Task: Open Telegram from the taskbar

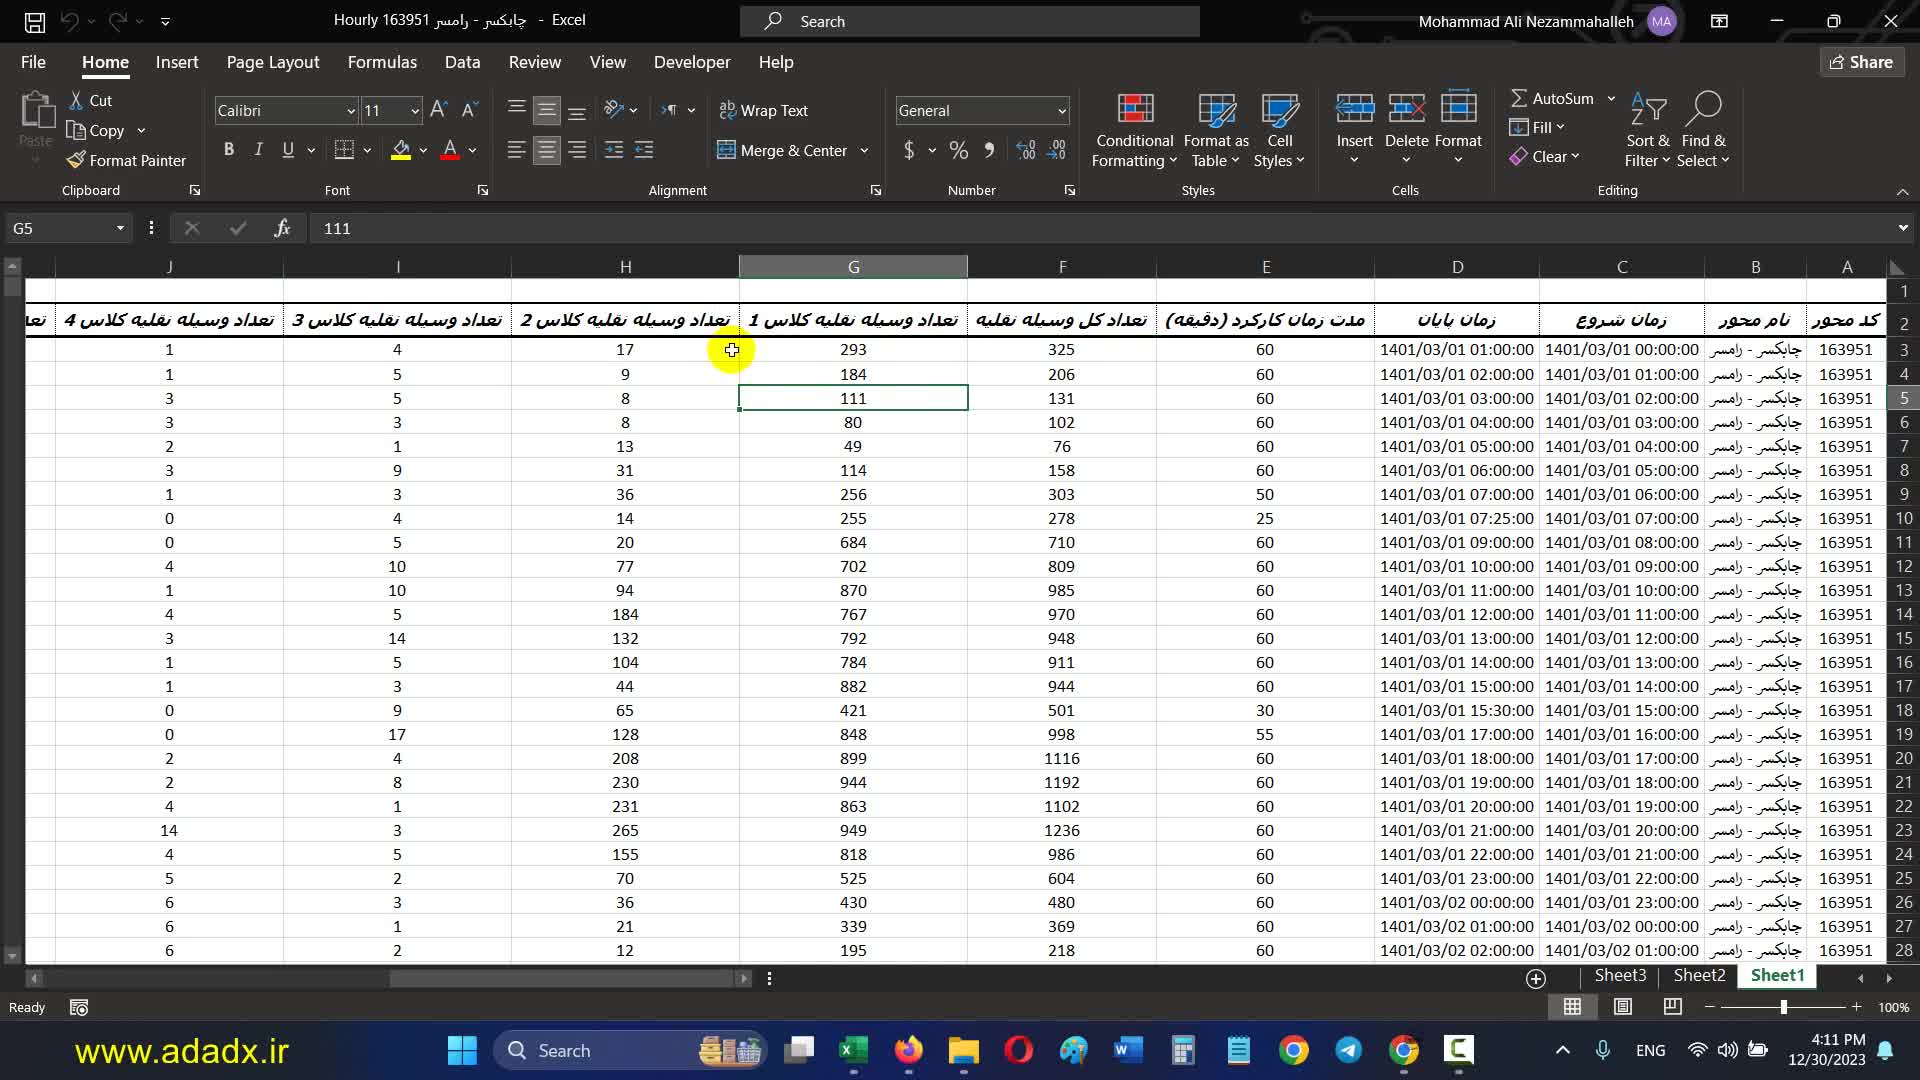Action: click(1348, 1050)
